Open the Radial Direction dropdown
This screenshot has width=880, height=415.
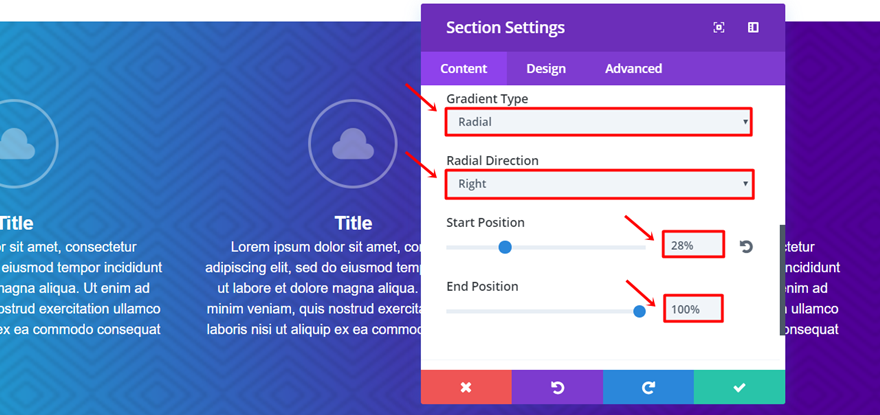(x=598, y=184)
